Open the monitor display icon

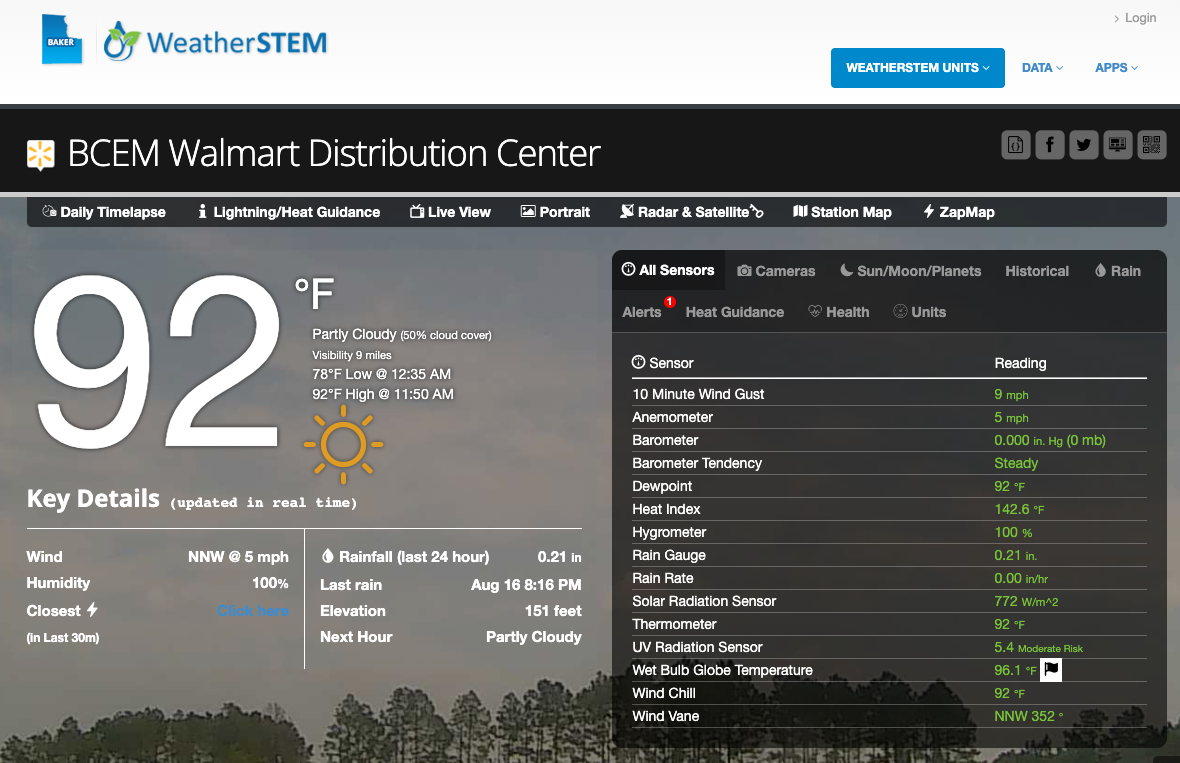[x=1118, y=144]
